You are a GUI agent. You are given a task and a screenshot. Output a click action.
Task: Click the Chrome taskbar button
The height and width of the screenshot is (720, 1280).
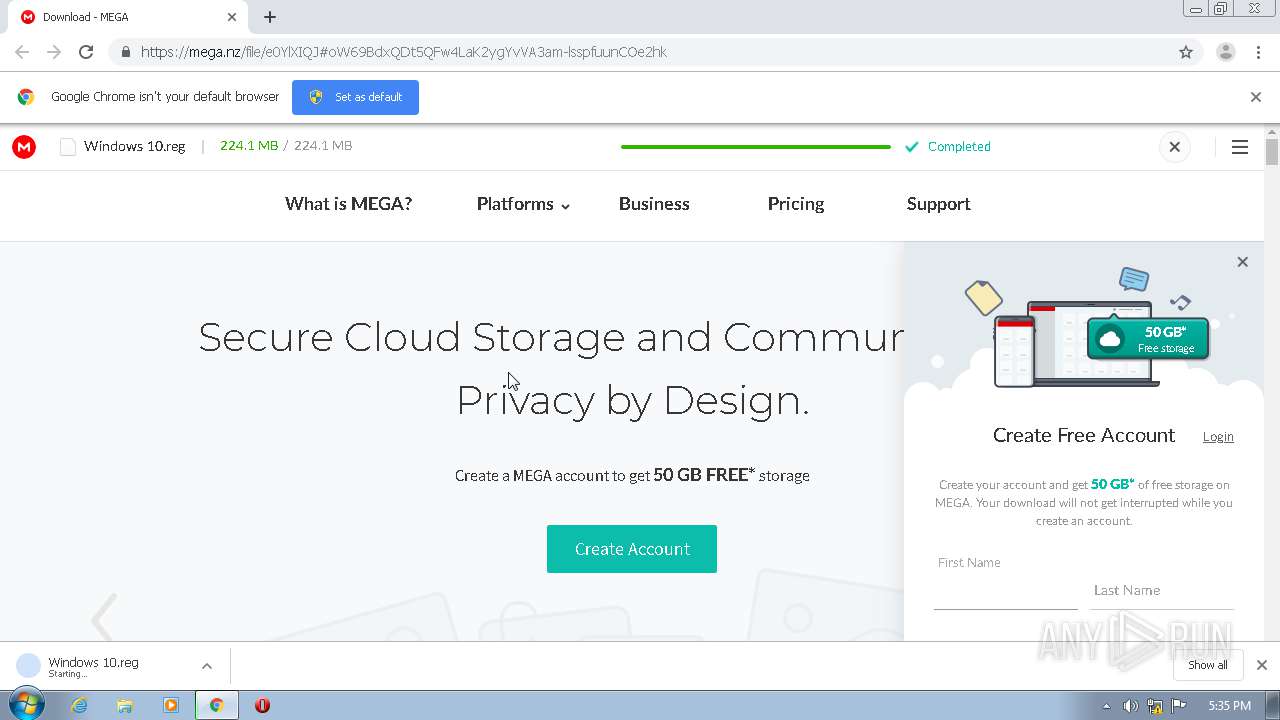click(x=216, y=705)
